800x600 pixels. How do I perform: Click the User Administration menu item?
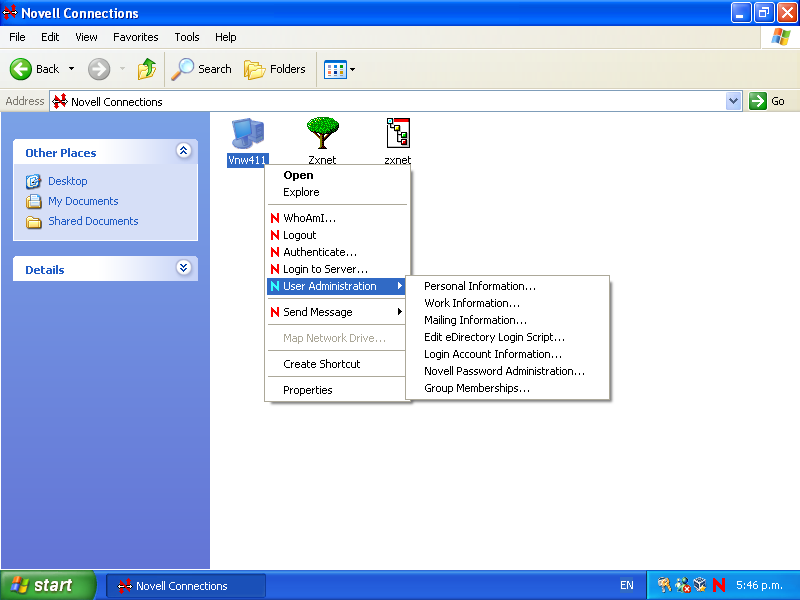pyautogui.click(x=336, y=286)
